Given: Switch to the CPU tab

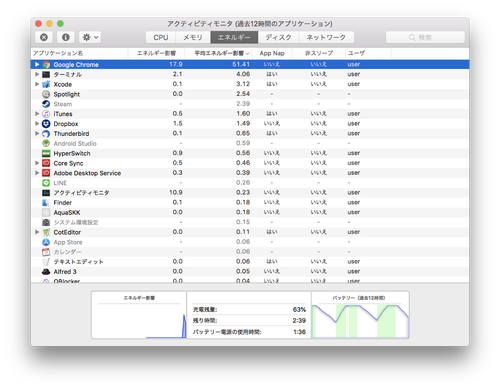Looking at the screenshot, I should click(x=161, y=37).
